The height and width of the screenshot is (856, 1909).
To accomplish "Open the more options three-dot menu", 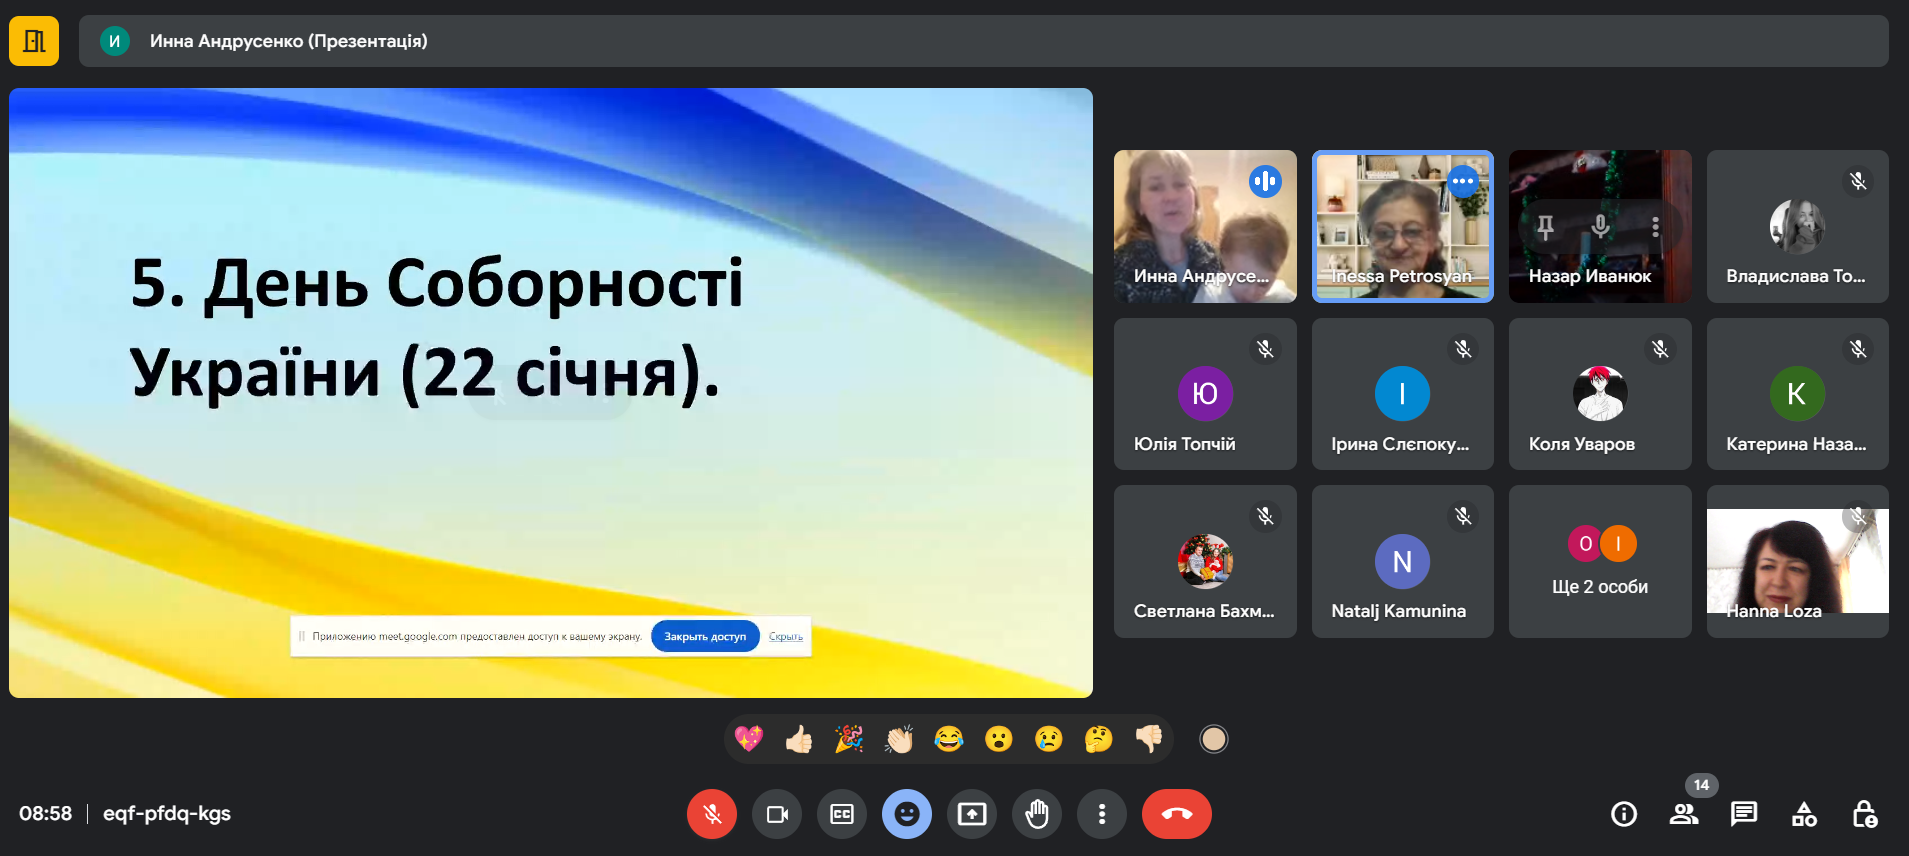I will coord(1102,814).
